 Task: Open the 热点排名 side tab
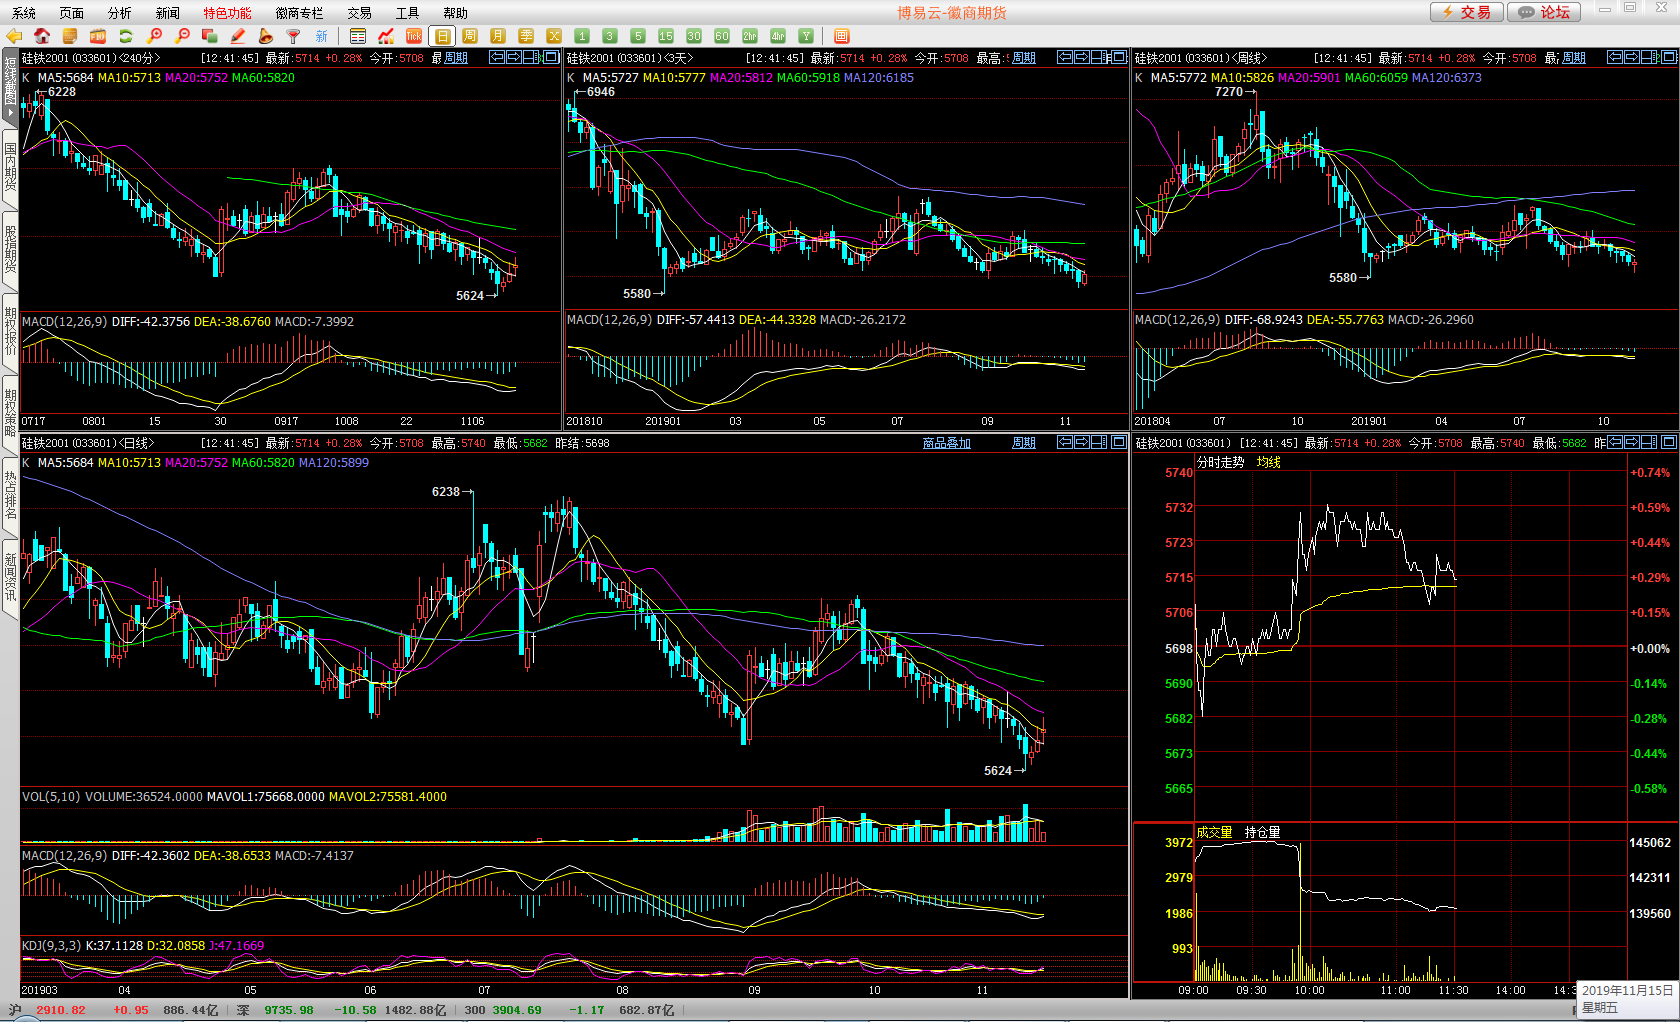(x=10, y=494)
